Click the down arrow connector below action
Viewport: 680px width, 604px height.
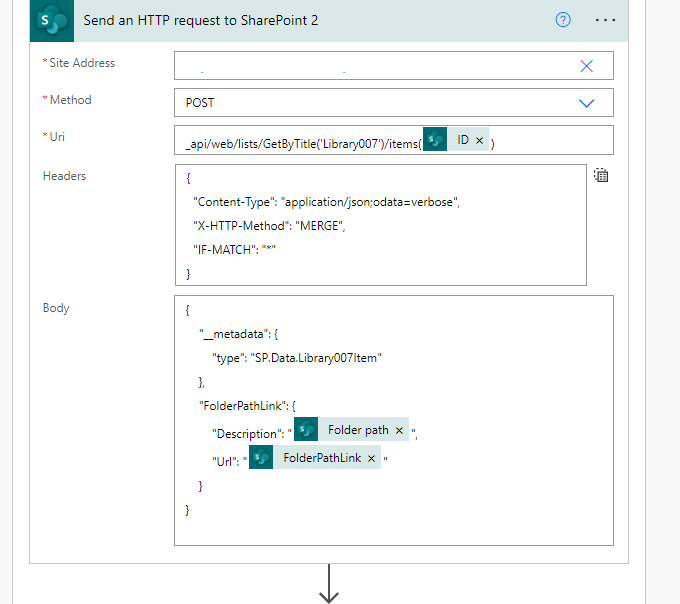click(x=329, y=584)
